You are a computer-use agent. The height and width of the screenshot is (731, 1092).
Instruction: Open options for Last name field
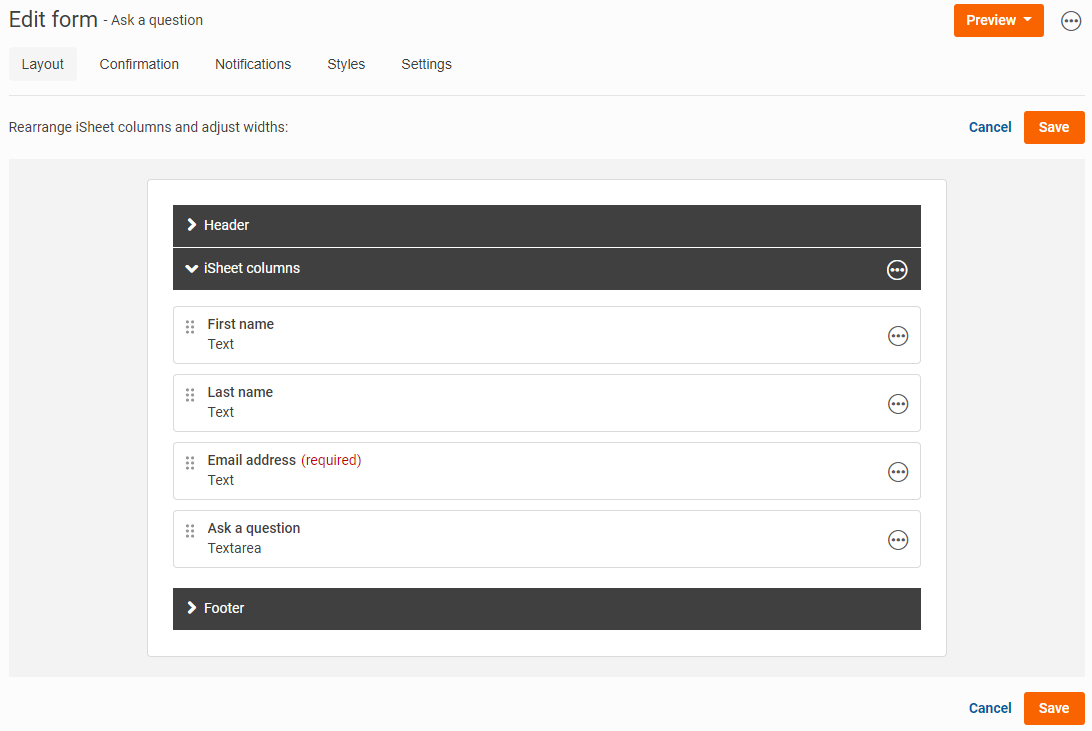pyautogui.click(x=898, y=404)
